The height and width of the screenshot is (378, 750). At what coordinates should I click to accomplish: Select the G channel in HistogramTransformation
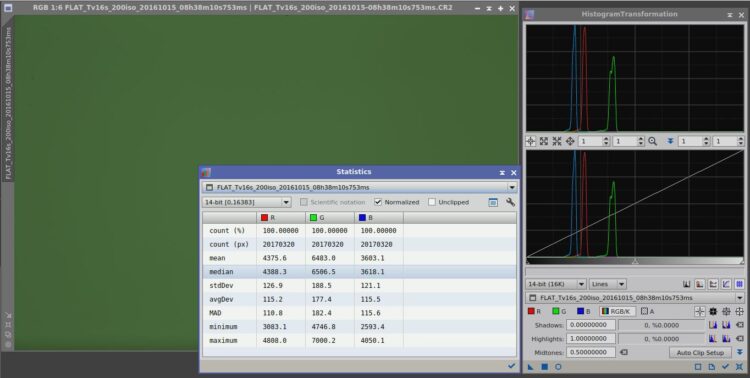559,311
